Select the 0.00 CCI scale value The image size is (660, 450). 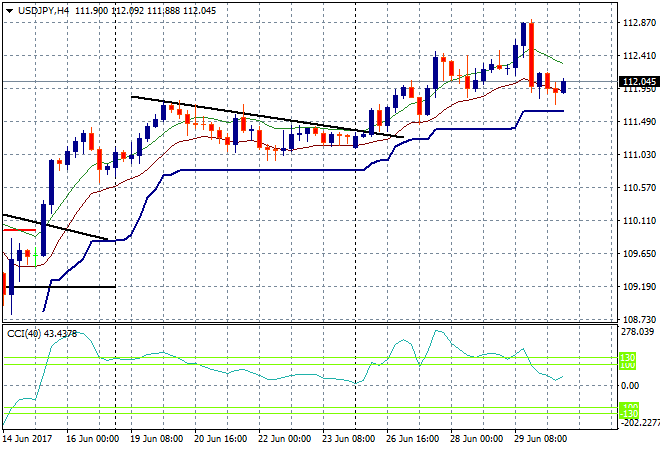coord(630,386)
